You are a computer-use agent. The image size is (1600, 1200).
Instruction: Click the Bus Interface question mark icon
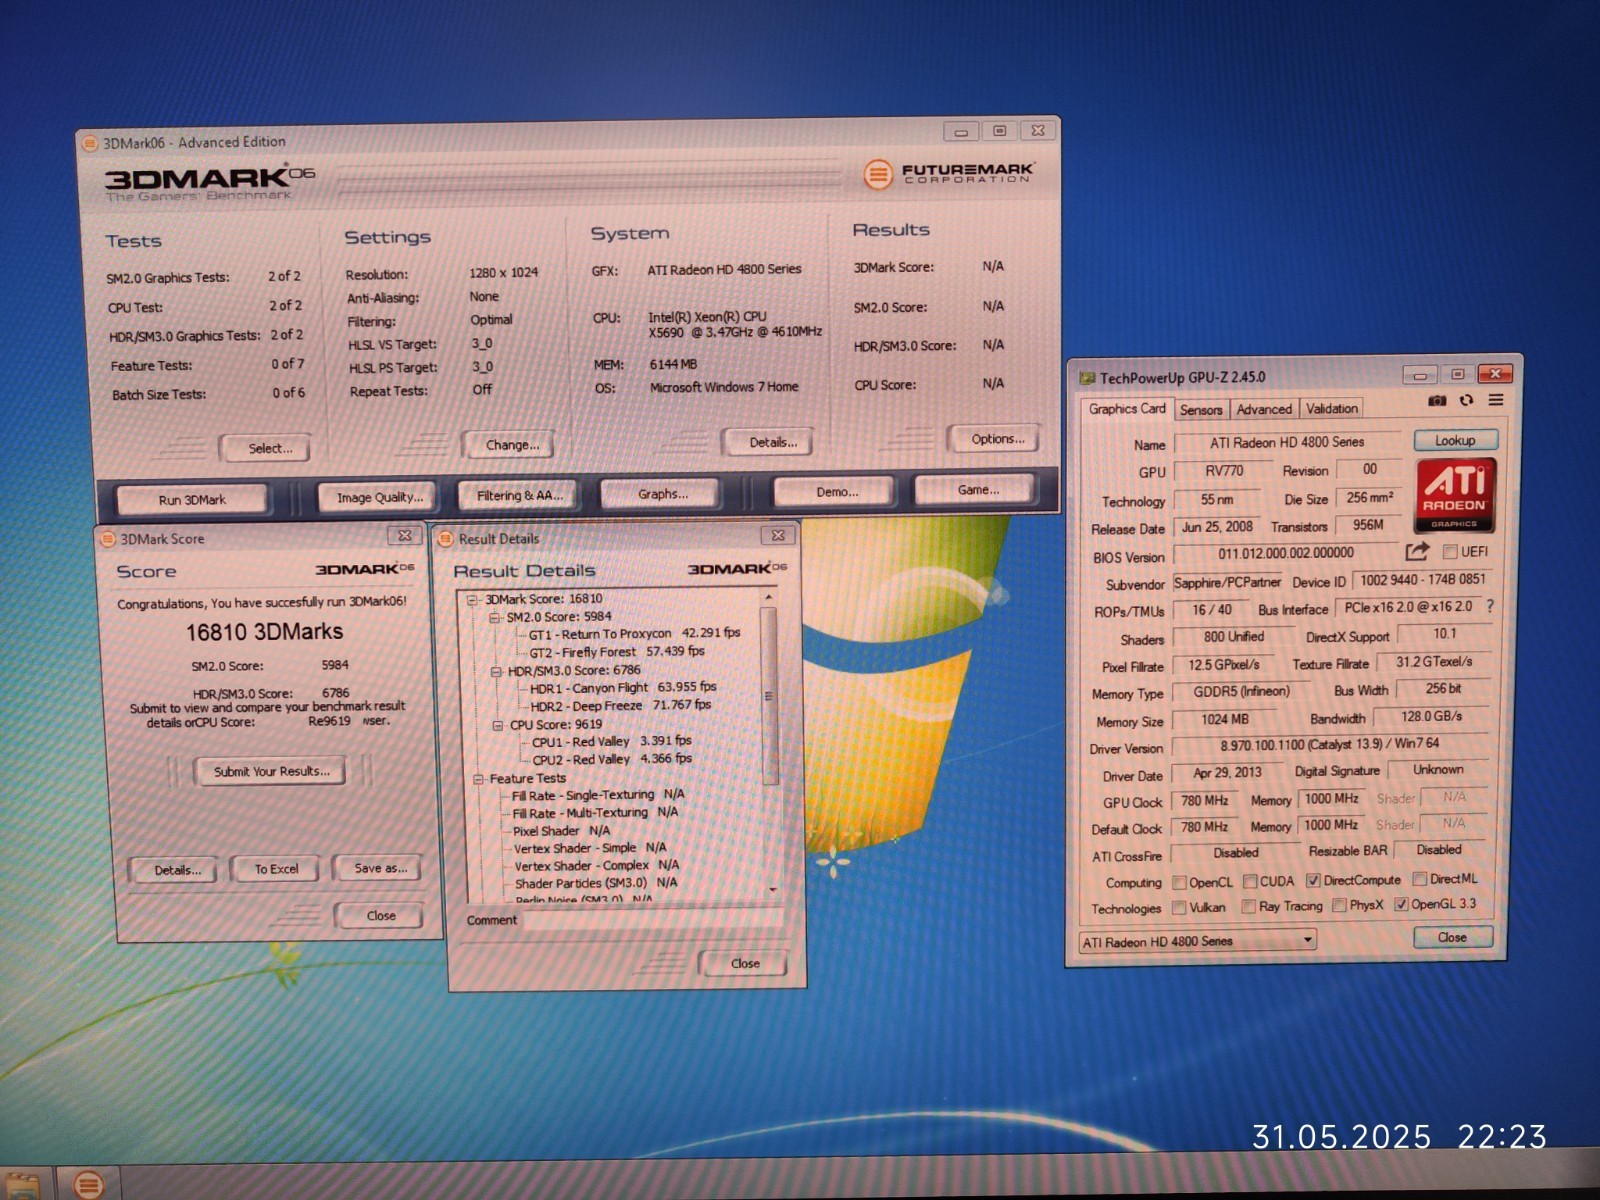[1490, 606]
